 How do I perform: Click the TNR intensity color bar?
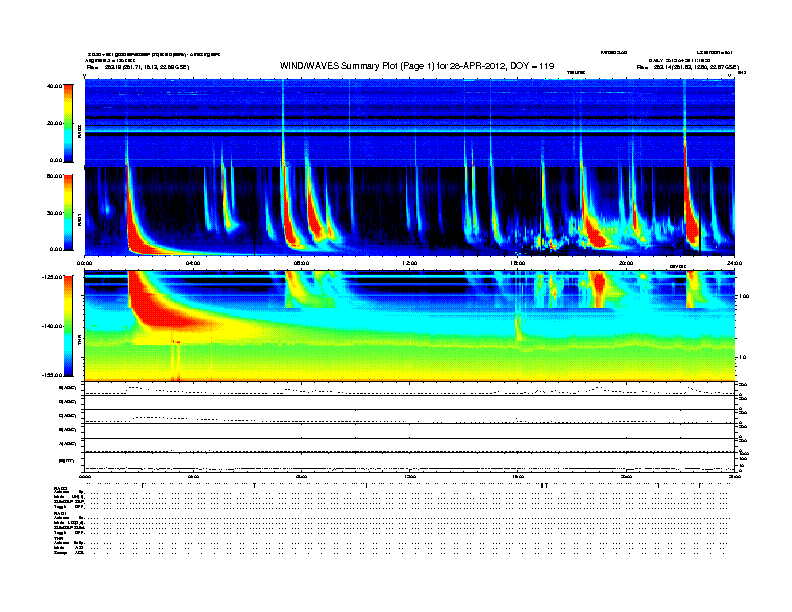click(68, 326)
